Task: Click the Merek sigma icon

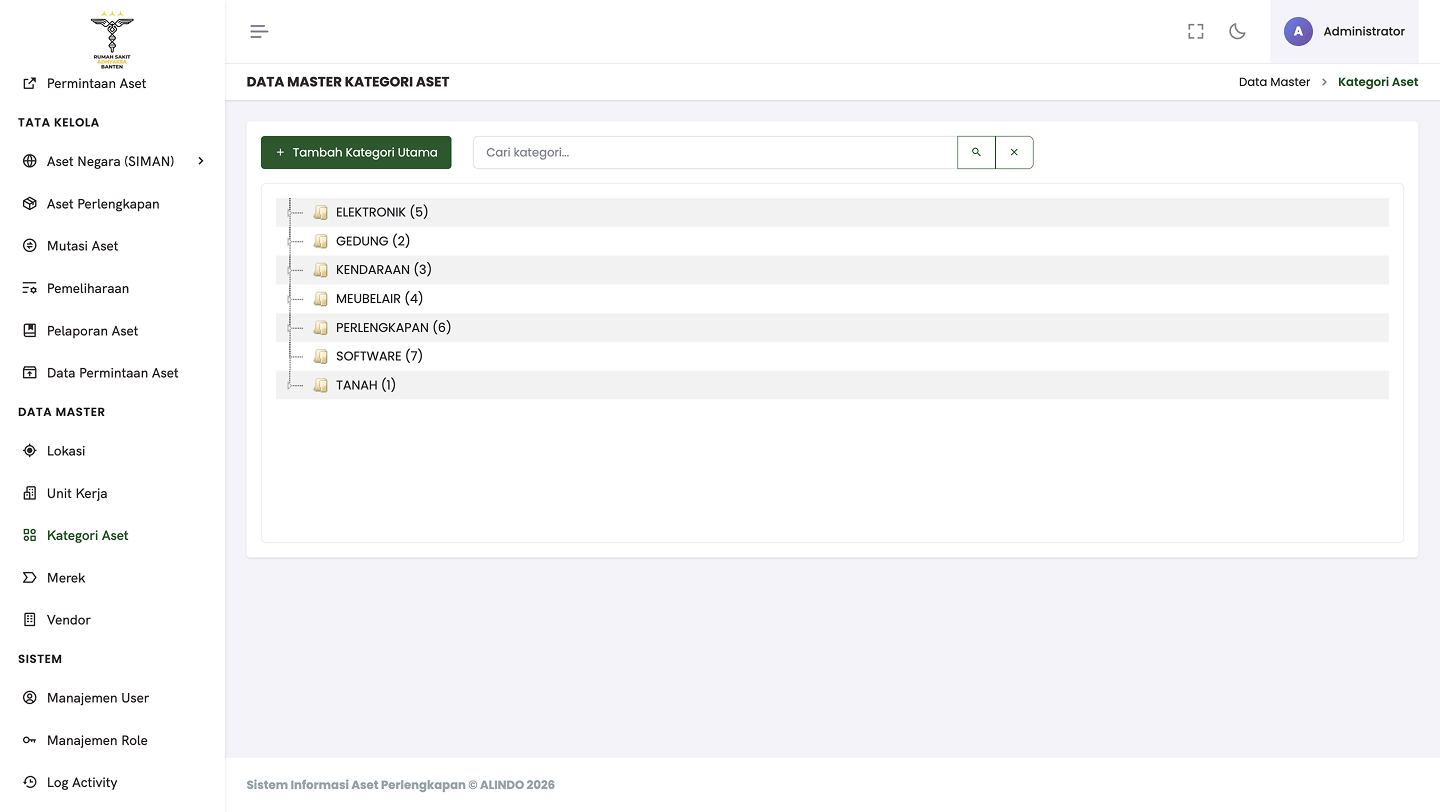Action: (x=29, y=578)
